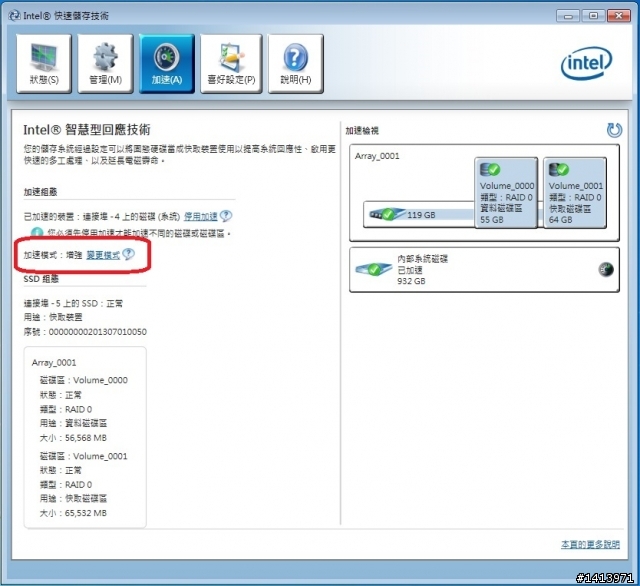Click the accelerated gauge icon on internal disk
The height and width of the screenshot is (586, 640).
point(606,269)
